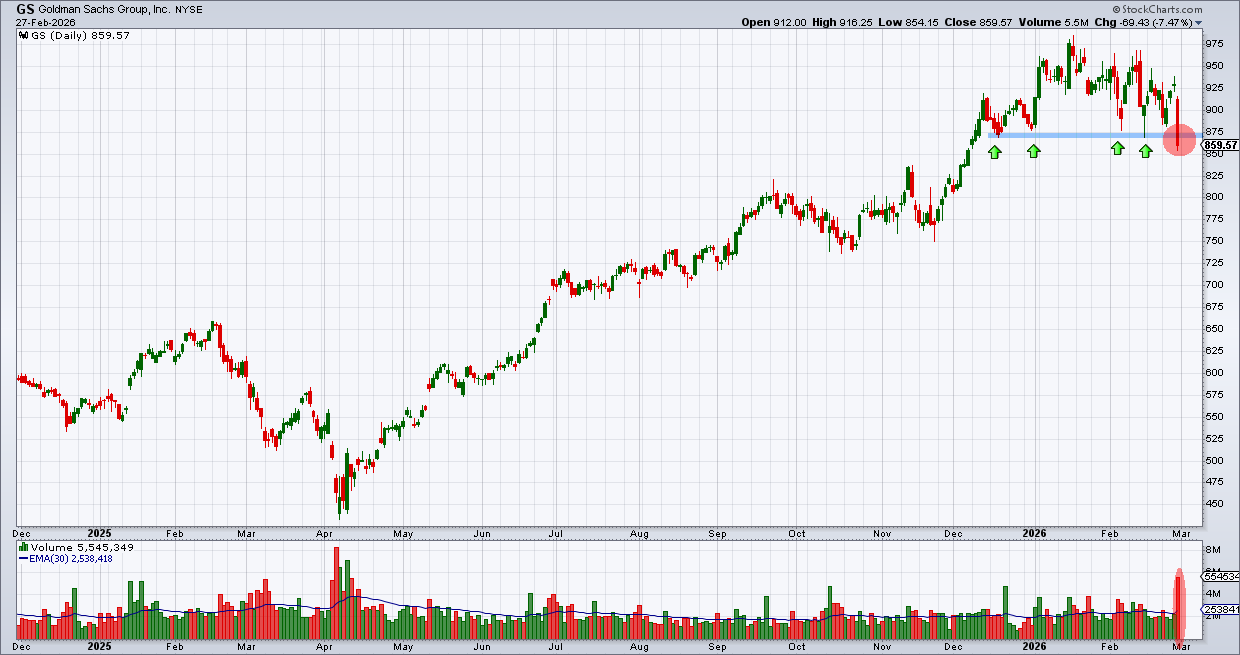Click the green bars icon beside Volume legend

point(24,548)
